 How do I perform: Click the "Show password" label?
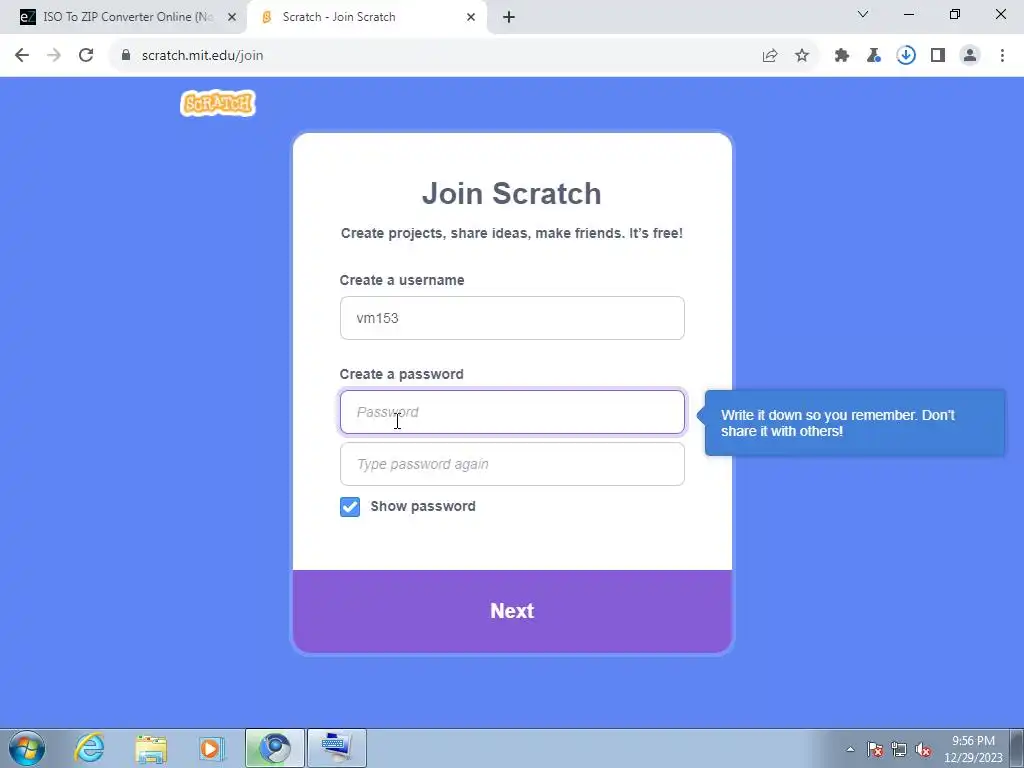423,507
